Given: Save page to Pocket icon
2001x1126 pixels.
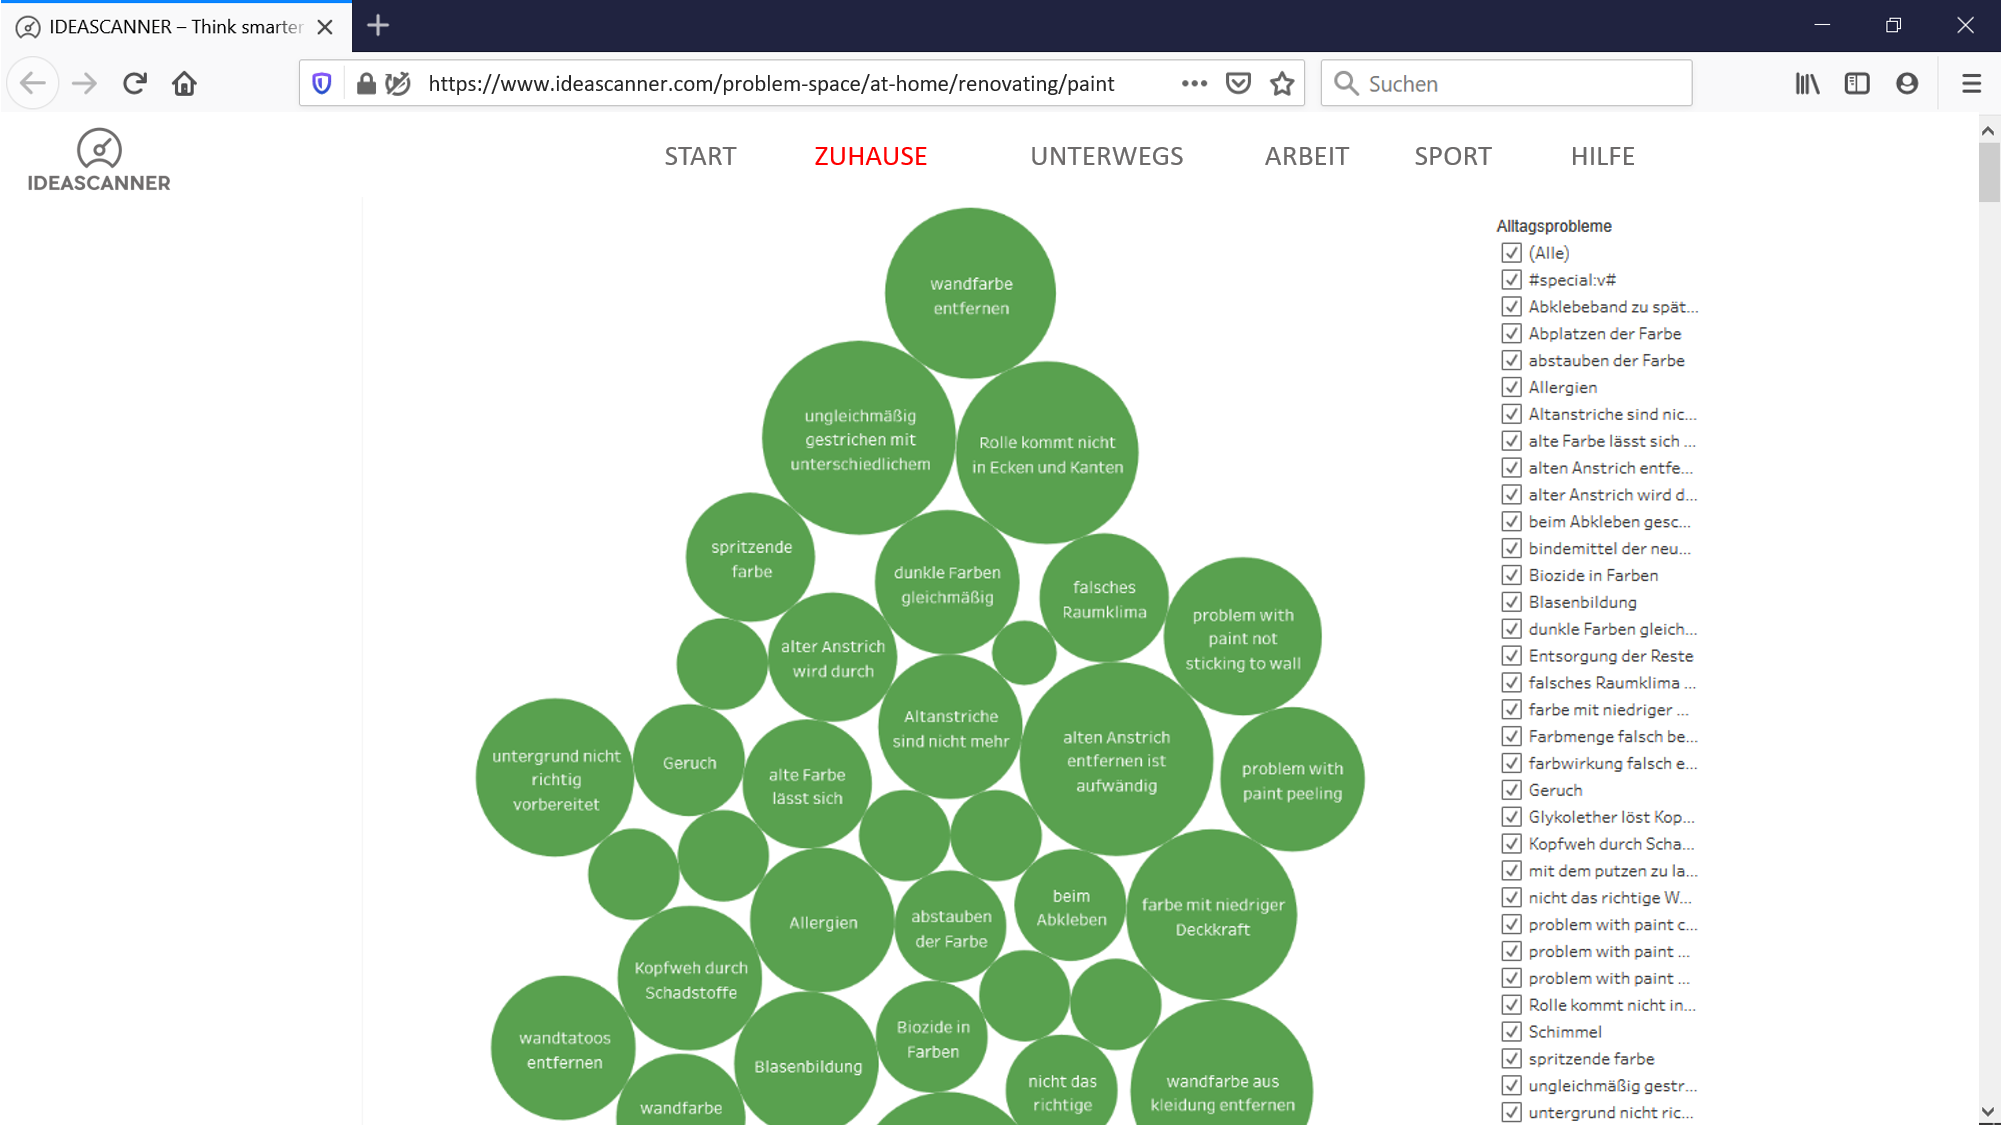Looking at the screenshot, I should [x=1238, y=83].
